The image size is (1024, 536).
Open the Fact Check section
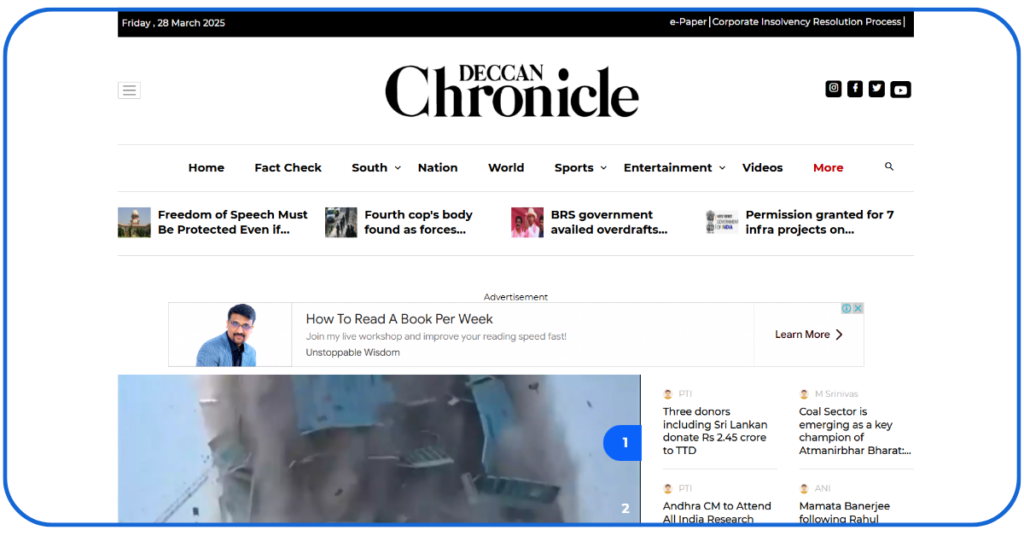click(288, 168)
